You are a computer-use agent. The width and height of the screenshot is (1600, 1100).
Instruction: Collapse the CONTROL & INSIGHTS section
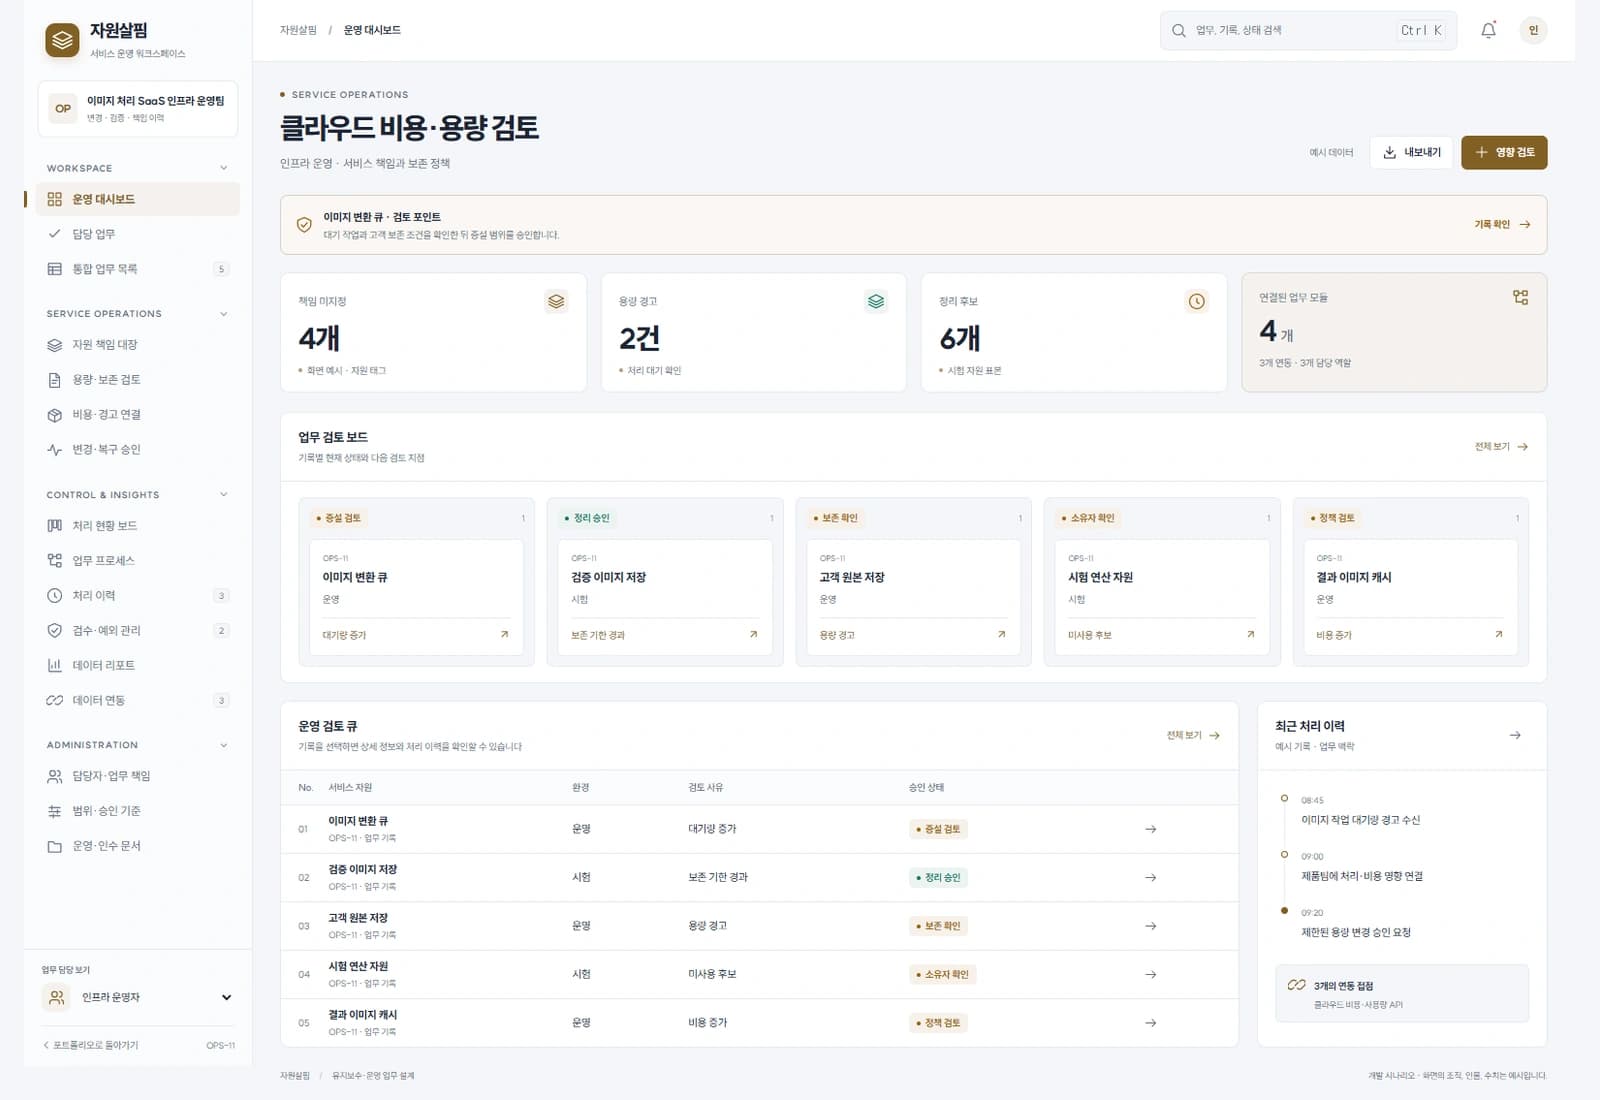[223, 495]
